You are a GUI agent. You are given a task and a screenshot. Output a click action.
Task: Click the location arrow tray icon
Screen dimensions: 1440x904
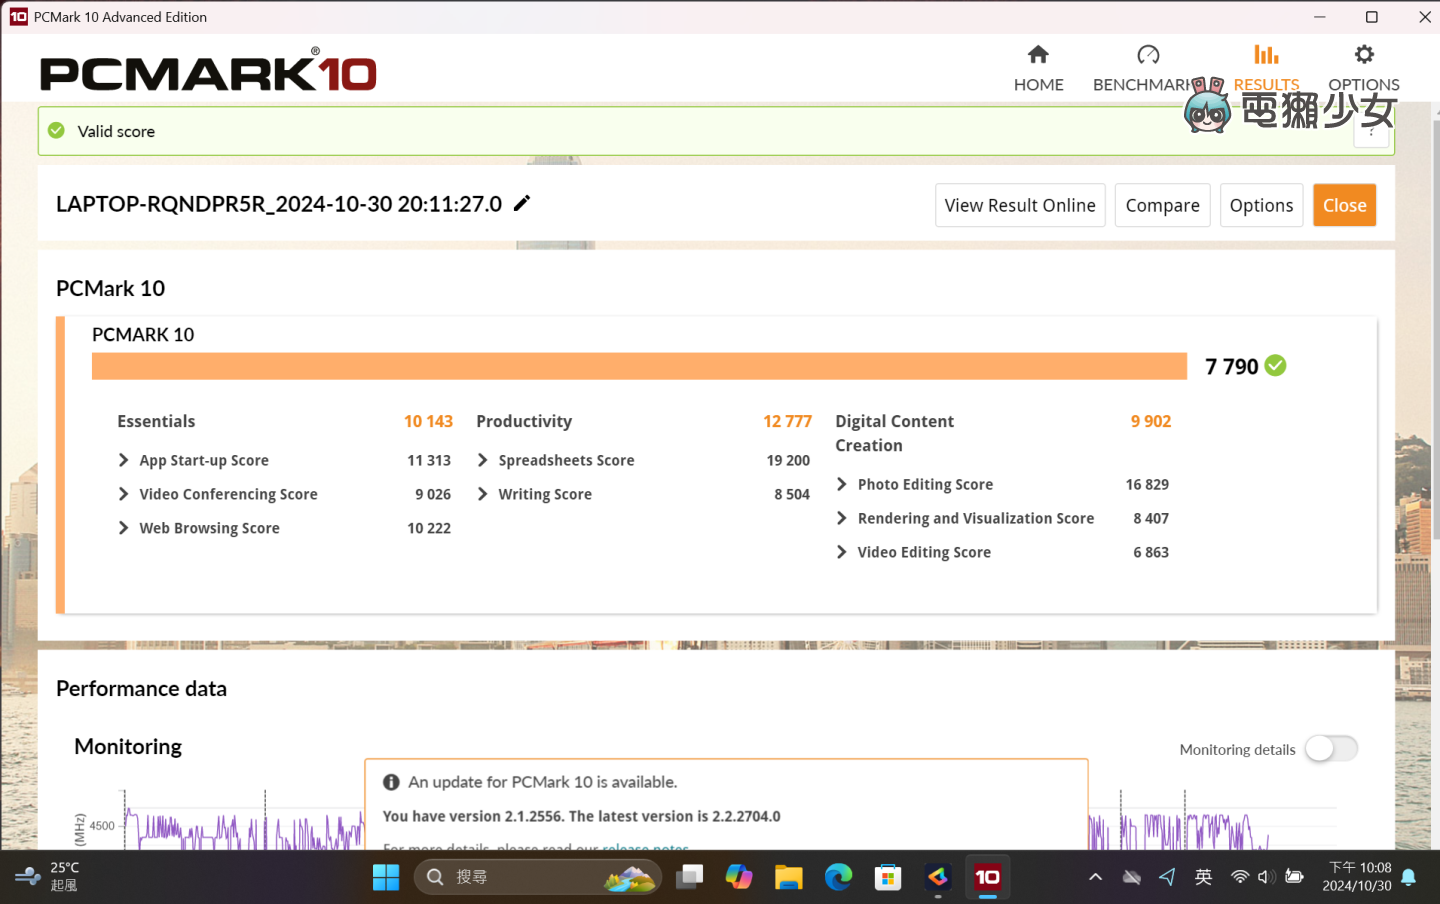1167,877
